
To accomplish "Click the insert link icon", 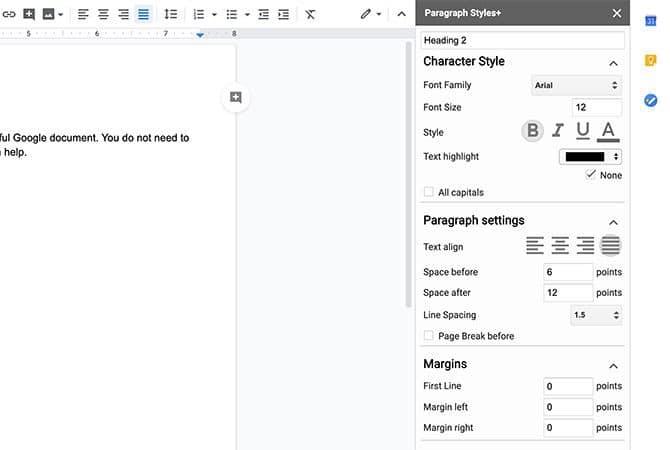I will 9,15.
